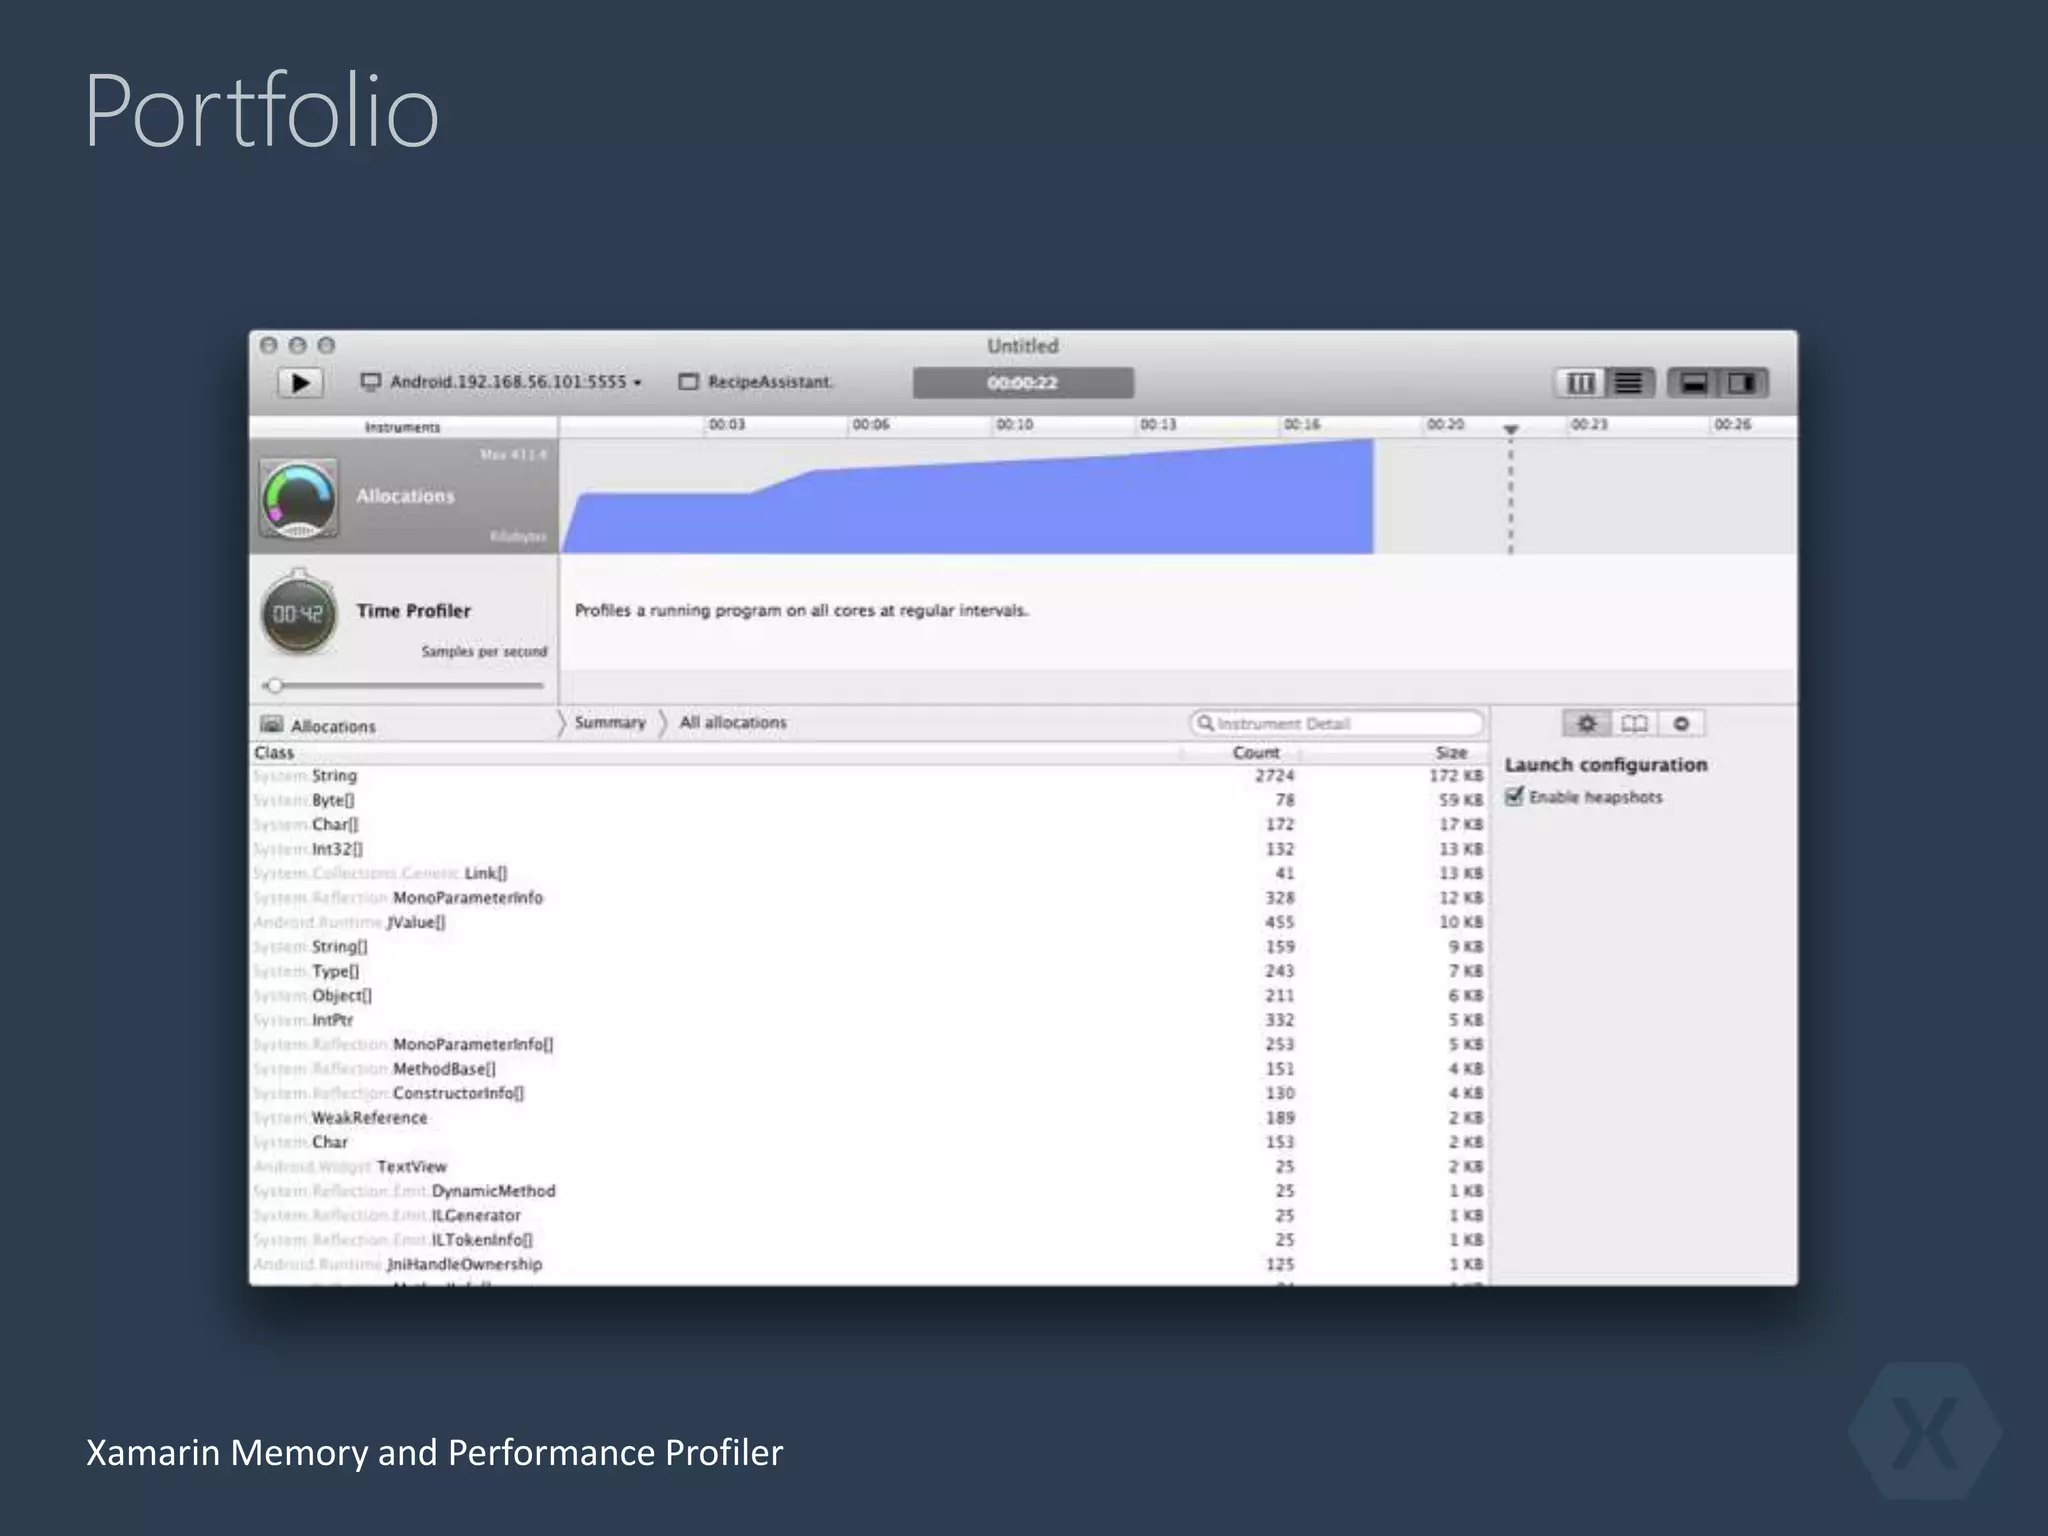This screenshot has height=1536, width=2048.
Task: Select the TextView widget row
Action: pyautogui.click(x=868, y=1167)
